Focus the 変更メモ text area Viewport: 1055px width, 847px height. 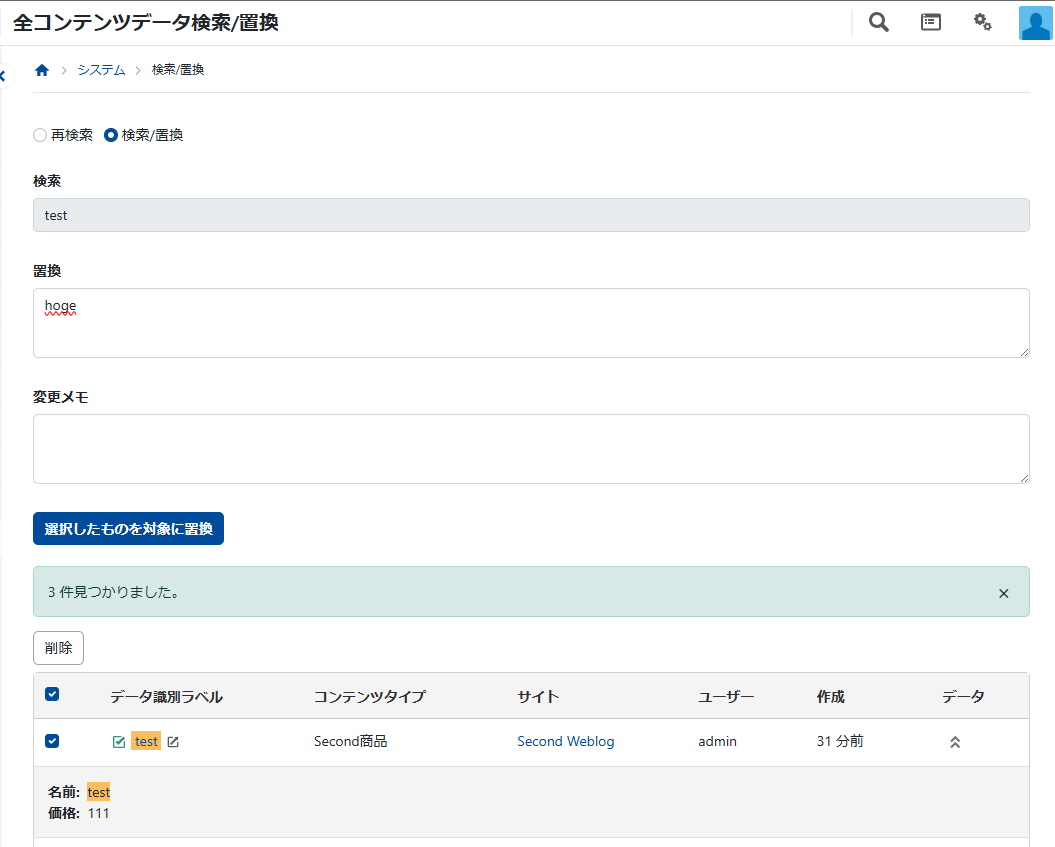tap(531, 449)
